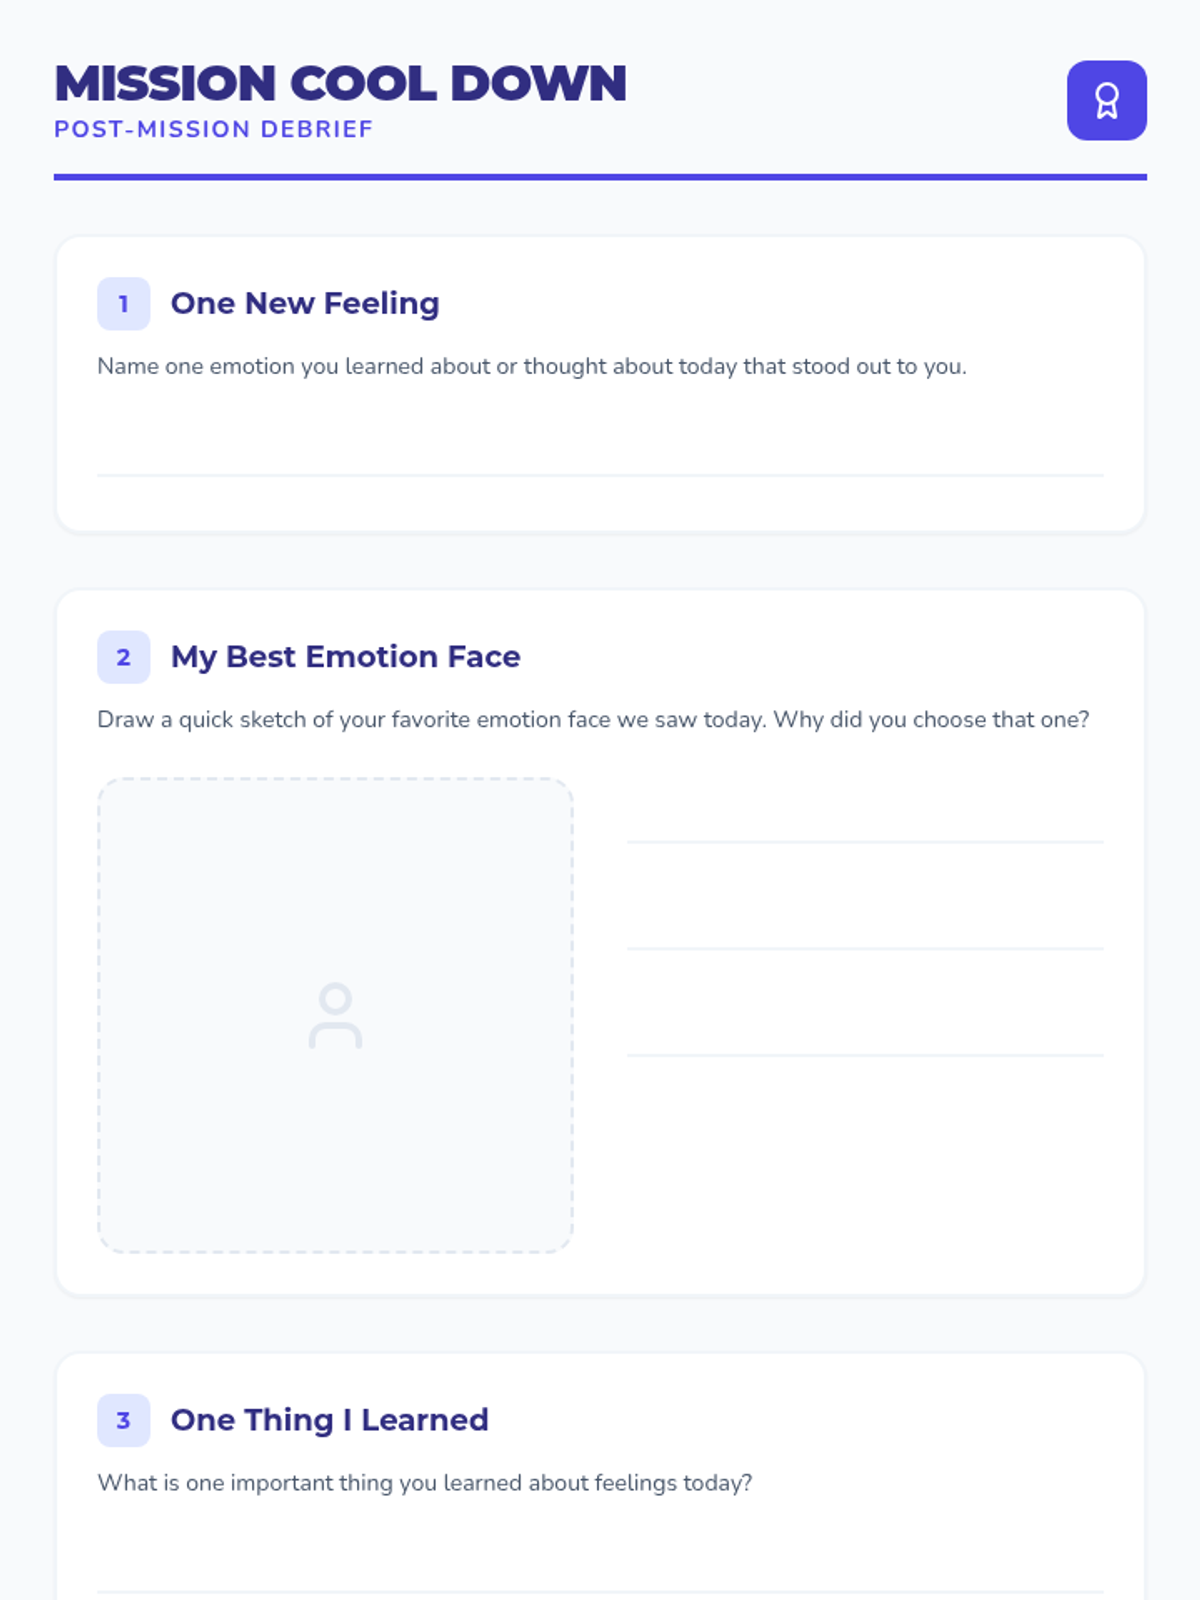This screenshot has height=1600, width=1200.
Task: Click the 'Draw a quick sketch' instruction text
Action: point(593,719)
